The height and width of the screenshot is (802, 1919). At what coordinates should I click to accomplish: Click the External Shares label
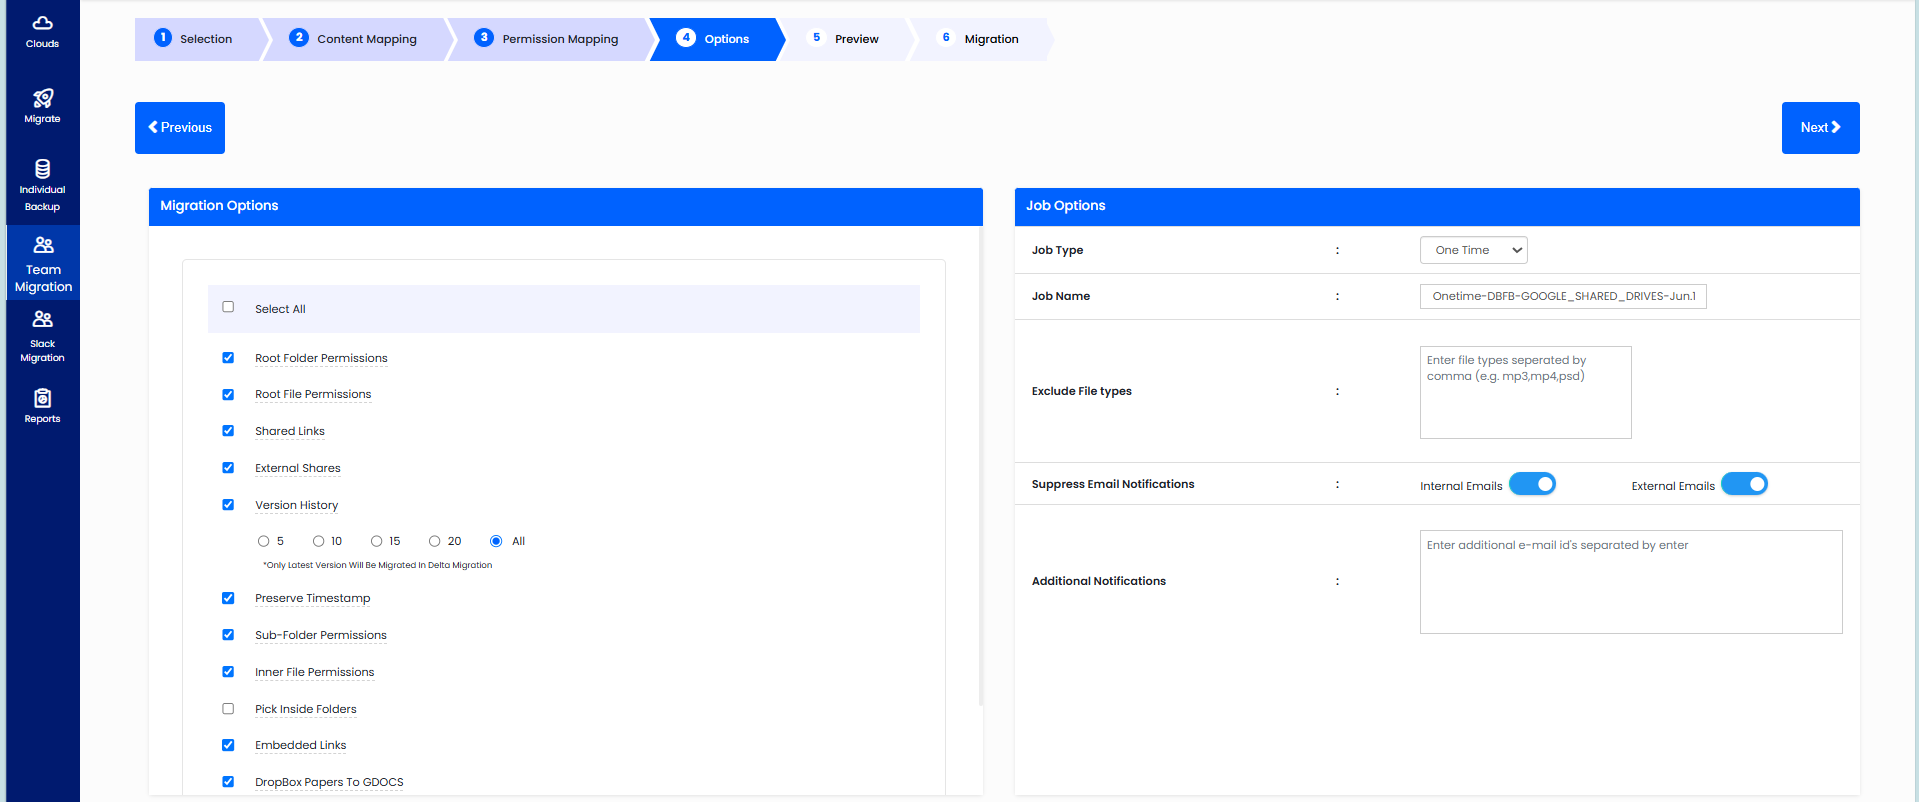[297, 468]
